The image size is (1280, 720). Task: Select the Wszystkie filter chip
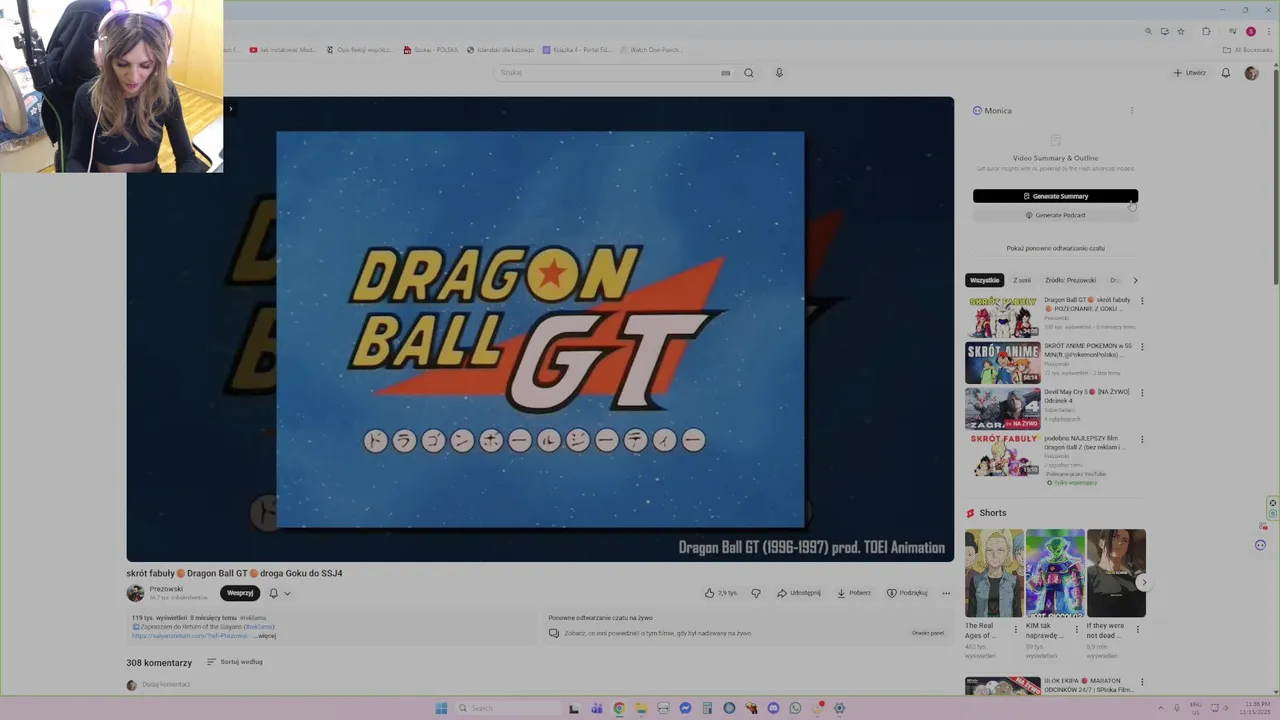(984, 280)
